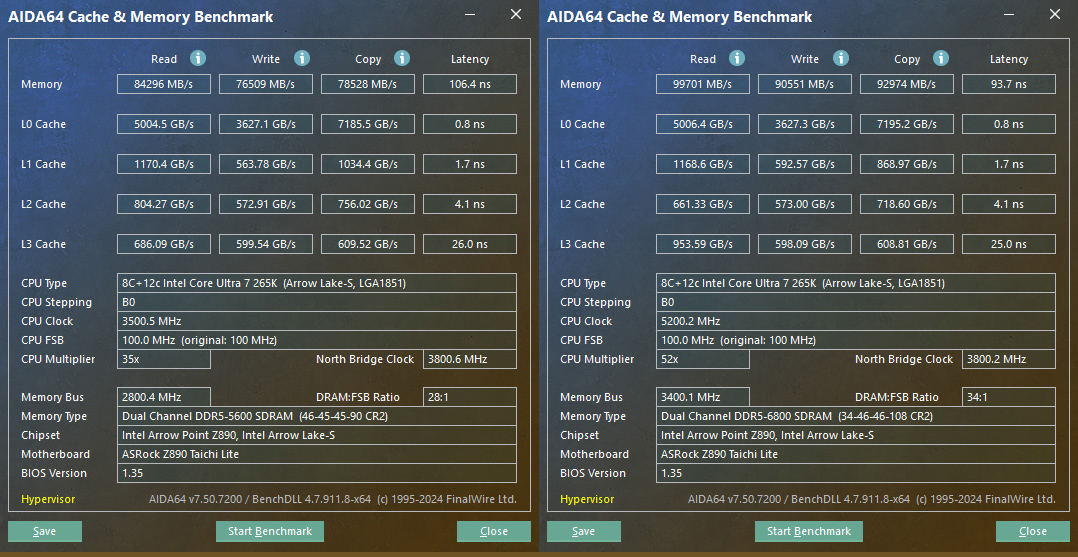Click the L3 Cache Read 953.59 GB/s field
The image size is (1078, 557).
[703, 244]
